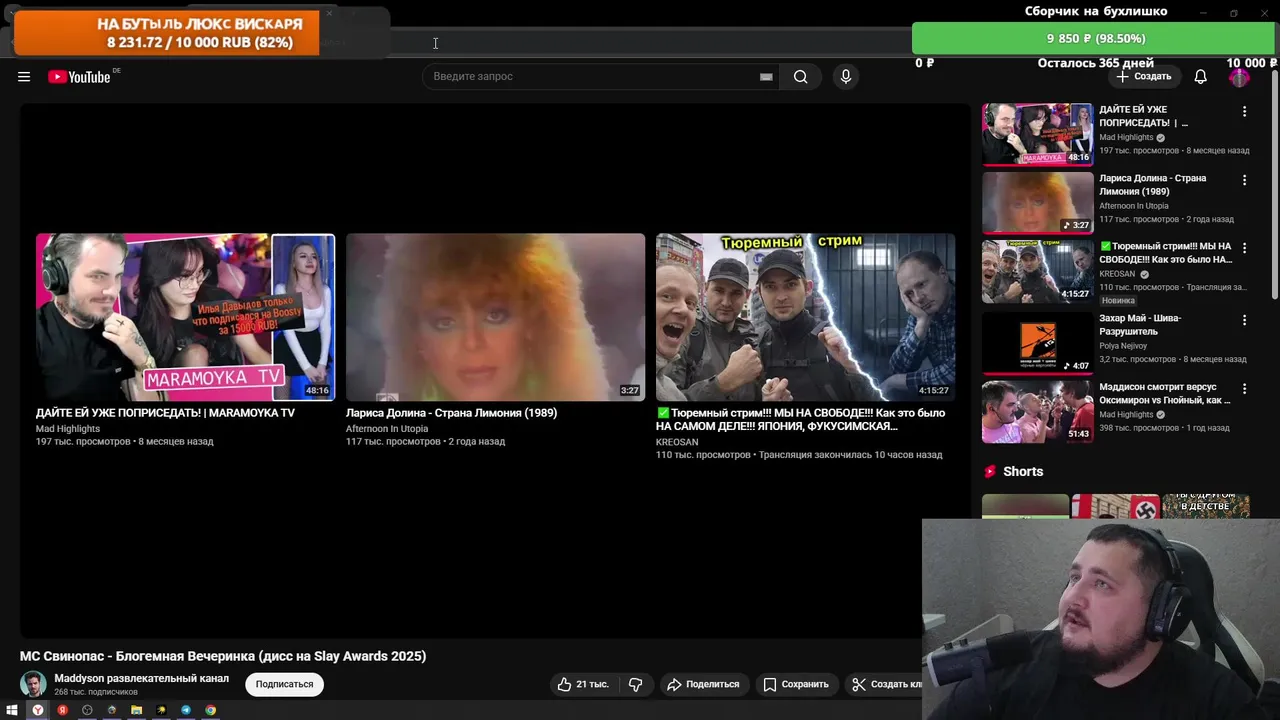The image size is (1280, 720).
Task: Open channel 'KREOSAN' below the end-screen video
Action: point(677,442)
